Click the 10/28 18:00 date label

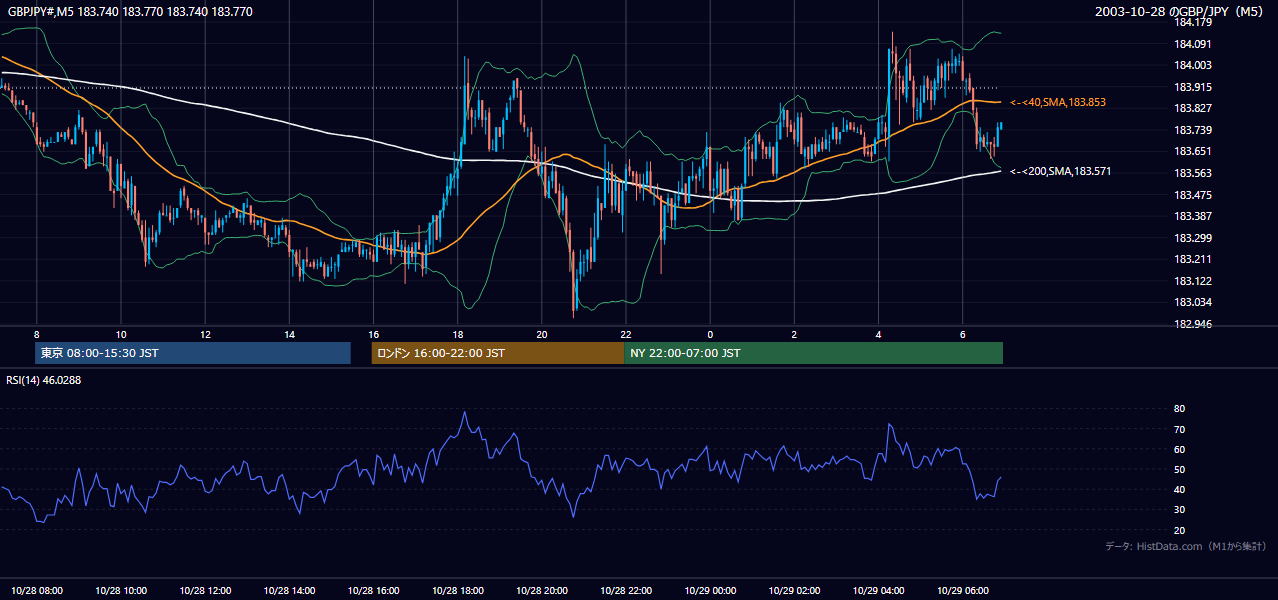457,590
